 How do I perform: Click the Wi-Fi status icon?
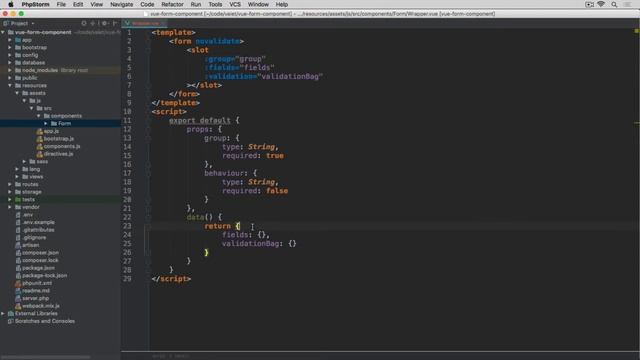[x=601, y=4]
